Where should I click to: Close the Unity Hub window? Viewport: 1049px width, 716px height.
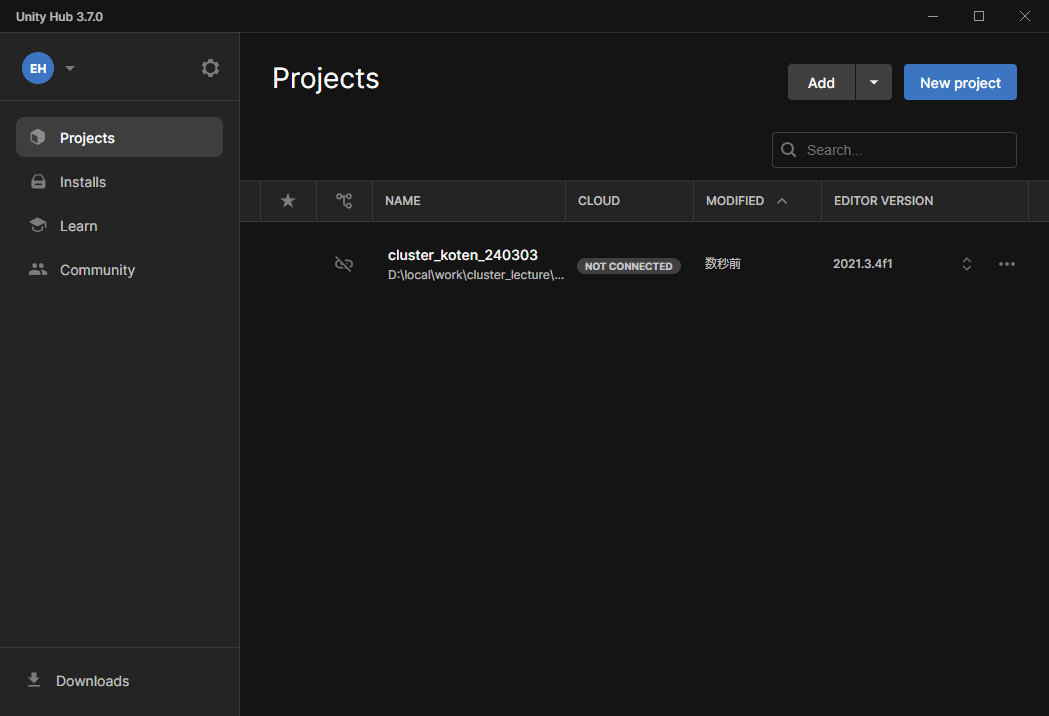tap(1025, 16)
